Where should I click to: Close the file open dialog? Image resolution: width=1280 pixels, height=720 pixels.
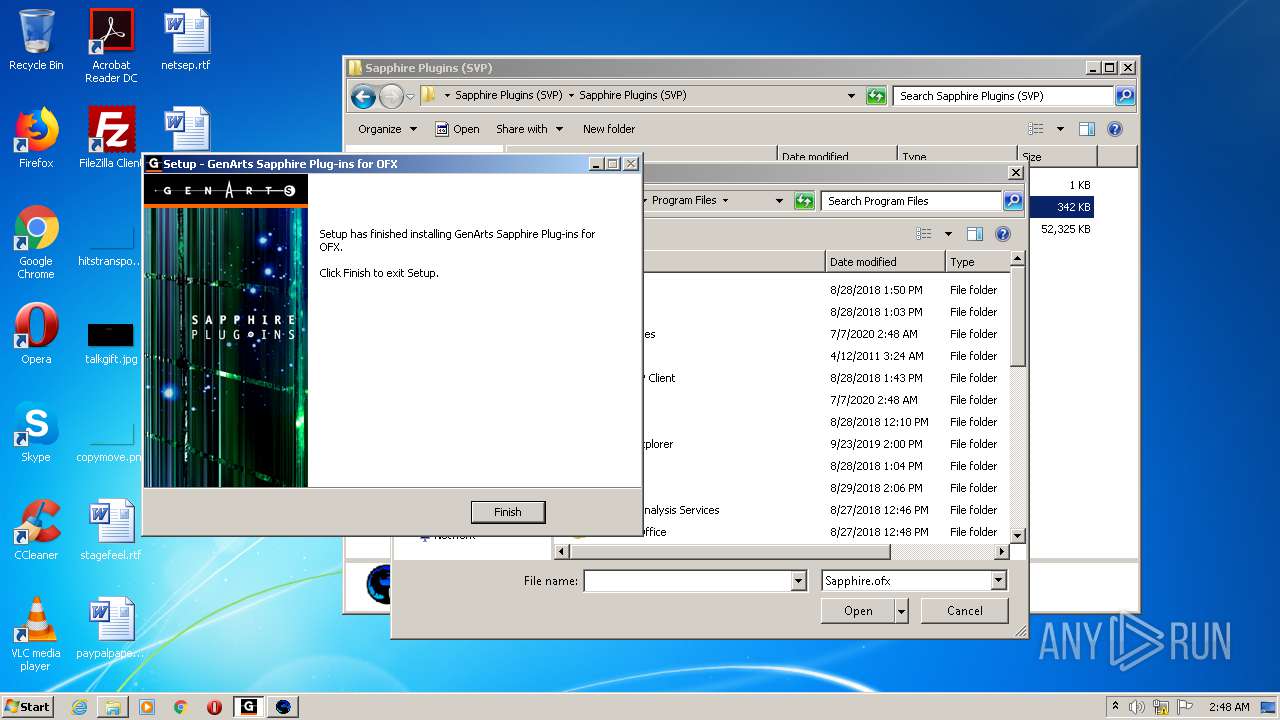click(x=1015, y=173)
